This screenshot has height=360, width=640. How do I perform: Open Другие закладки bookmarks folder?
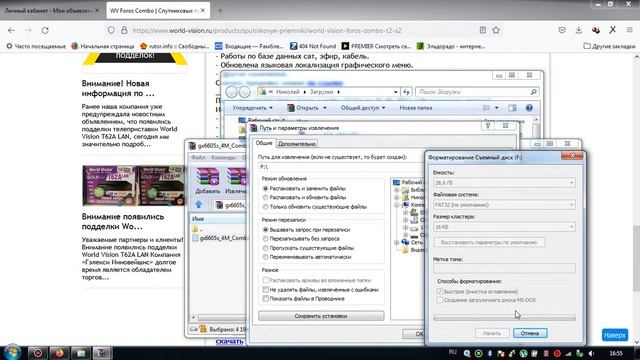(x=609, y=46)
